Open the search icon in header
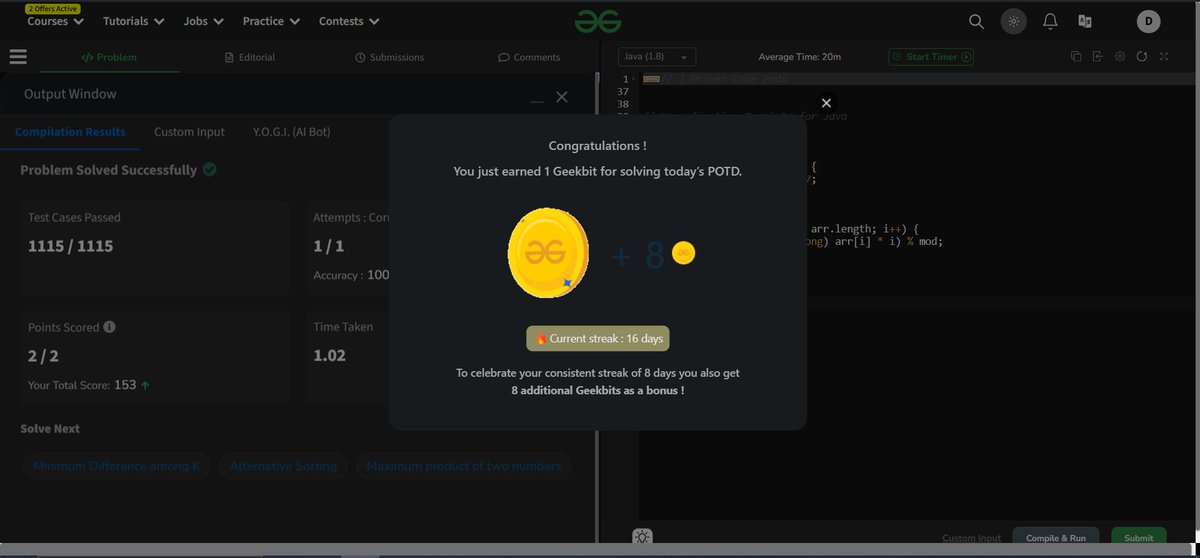Viewport: 1200px width, 558px height. pos(977,21)
